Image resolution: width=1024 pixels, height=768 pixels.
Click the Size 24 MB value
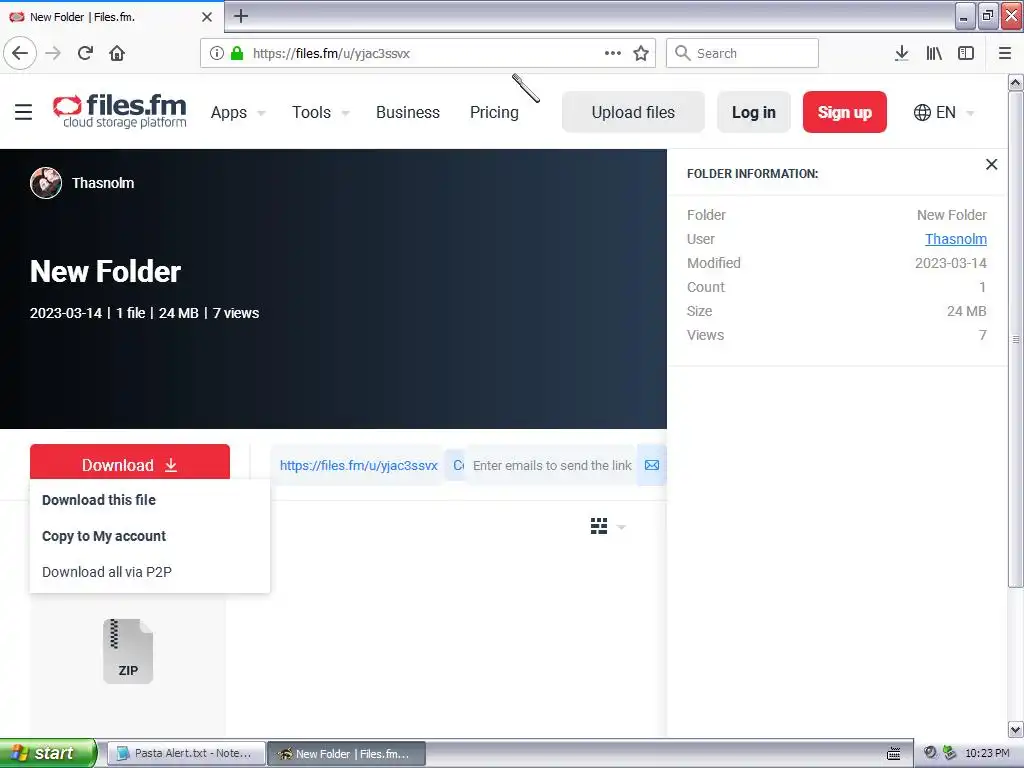click(x=967, y=311)
